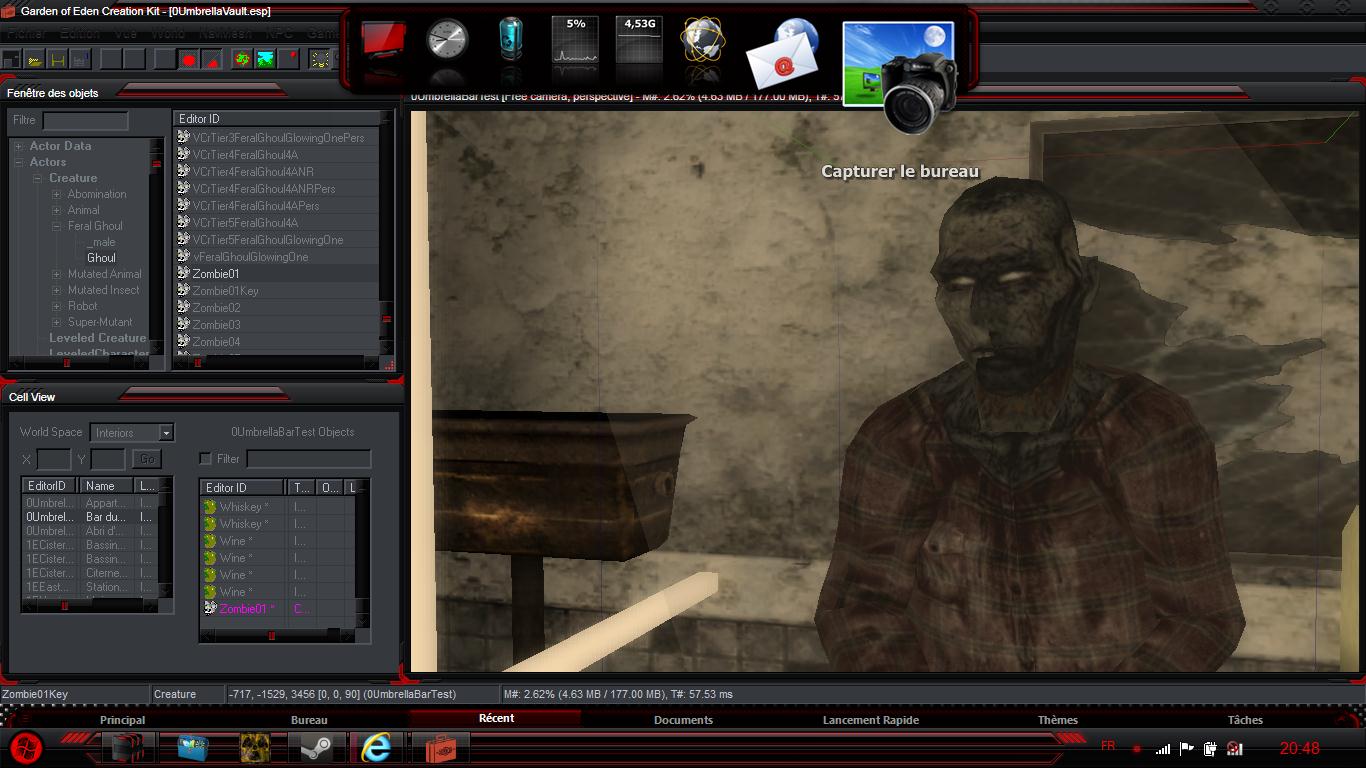Click the object list horizontal scrollbar red thumb
This screenshot has width=1366, height=768.
pos(198,362)
